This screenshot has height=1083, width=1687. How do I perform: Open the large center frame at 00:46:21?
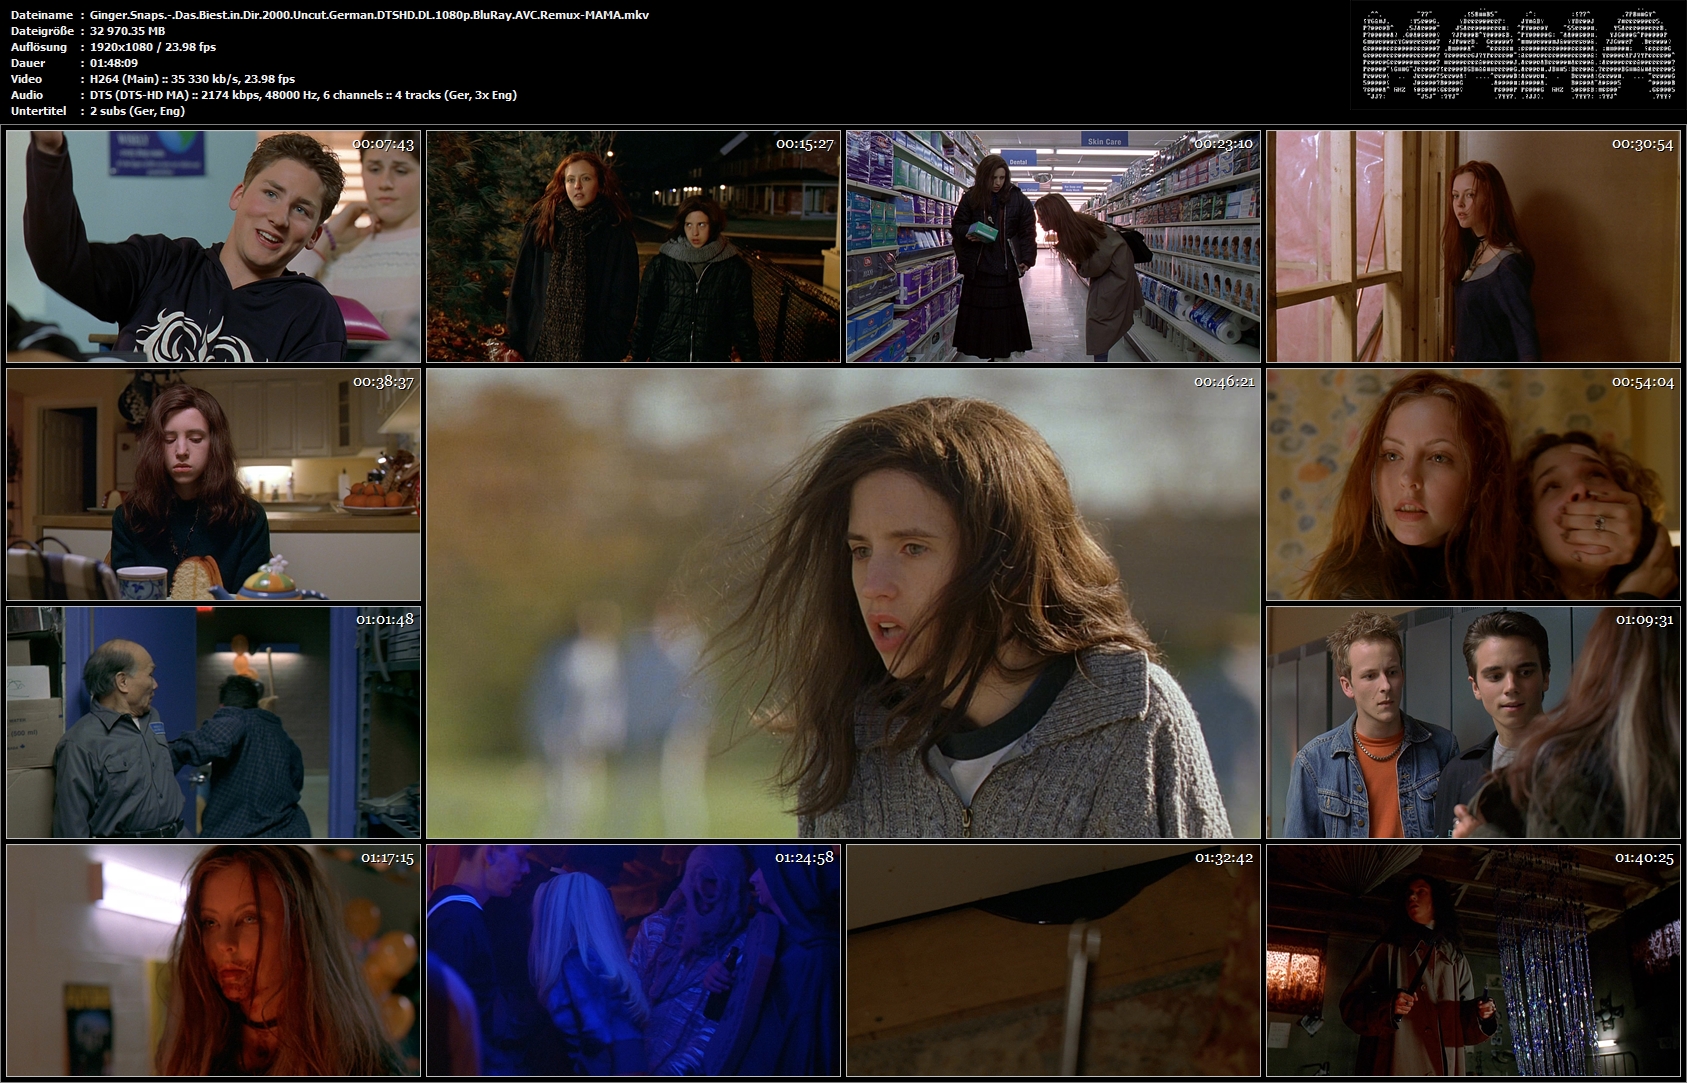[843, 603]
